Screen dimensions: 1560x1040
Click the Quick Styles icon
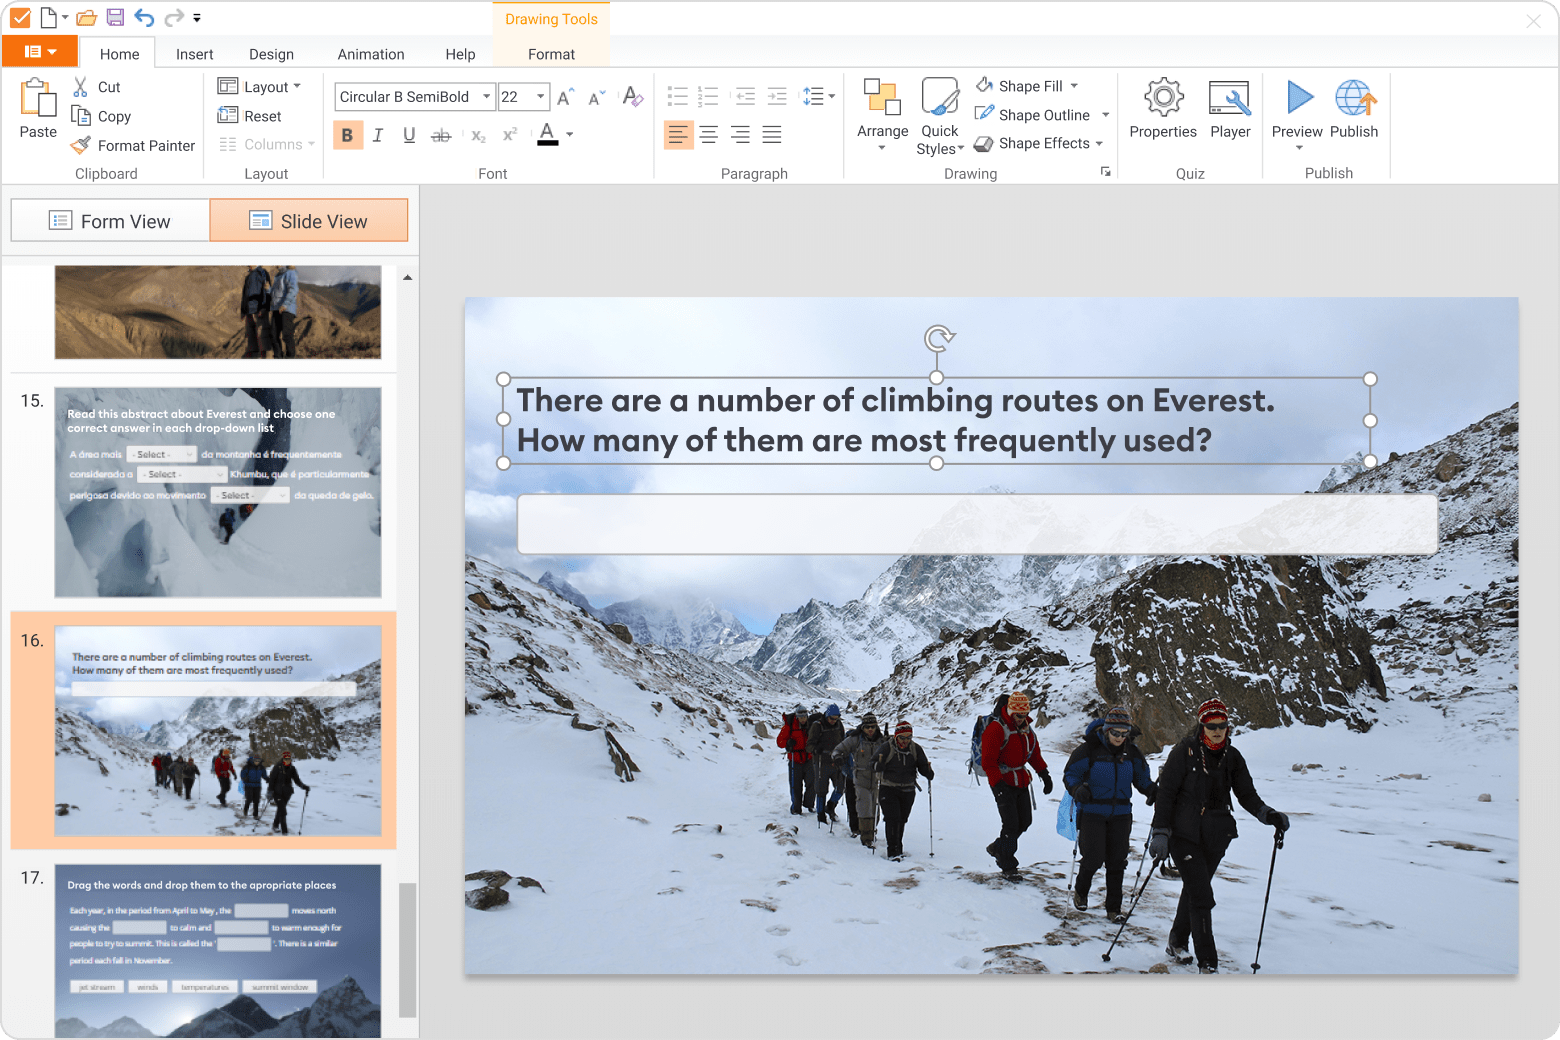pos(938,110)
